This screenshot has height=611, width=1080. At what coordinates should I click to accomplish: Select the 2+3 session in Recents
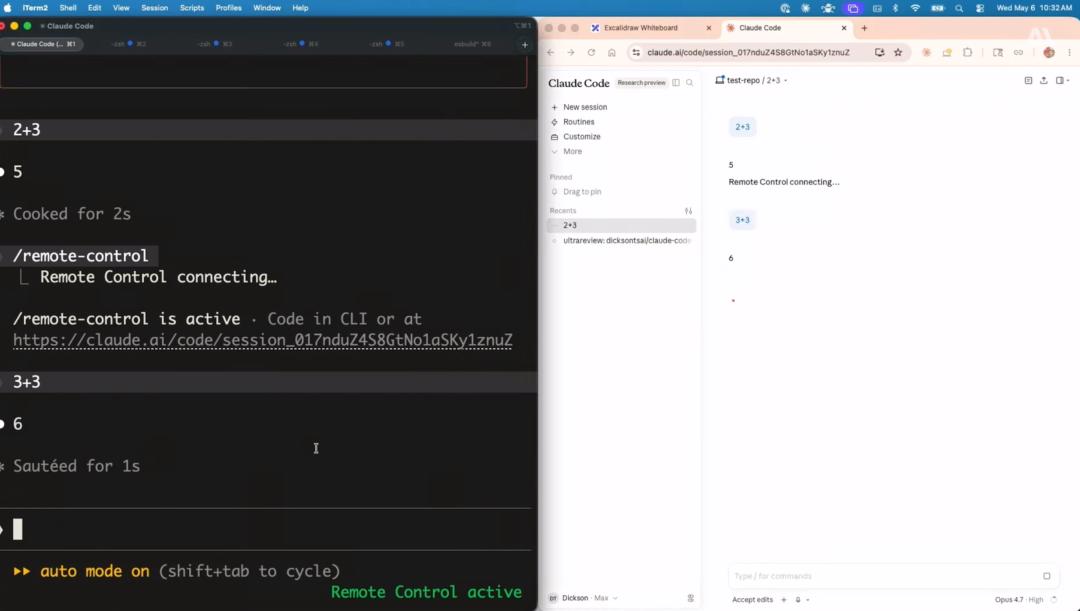(621, 225)
